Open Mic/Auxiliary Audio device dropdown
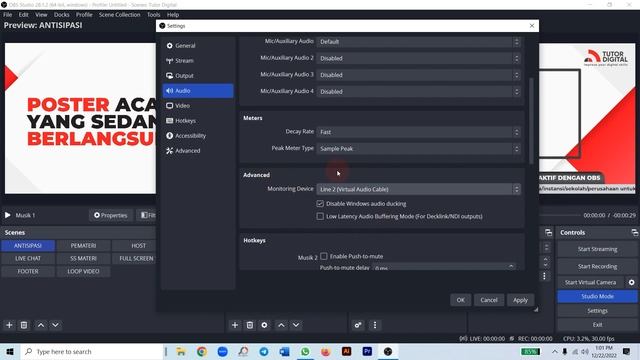 (x=418, y=42)
